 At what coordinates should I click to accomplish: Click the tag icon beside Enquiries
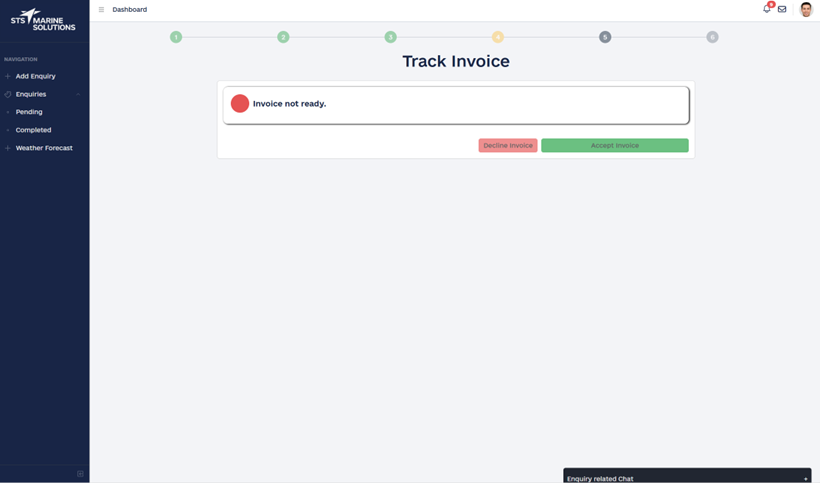(7, 95)
